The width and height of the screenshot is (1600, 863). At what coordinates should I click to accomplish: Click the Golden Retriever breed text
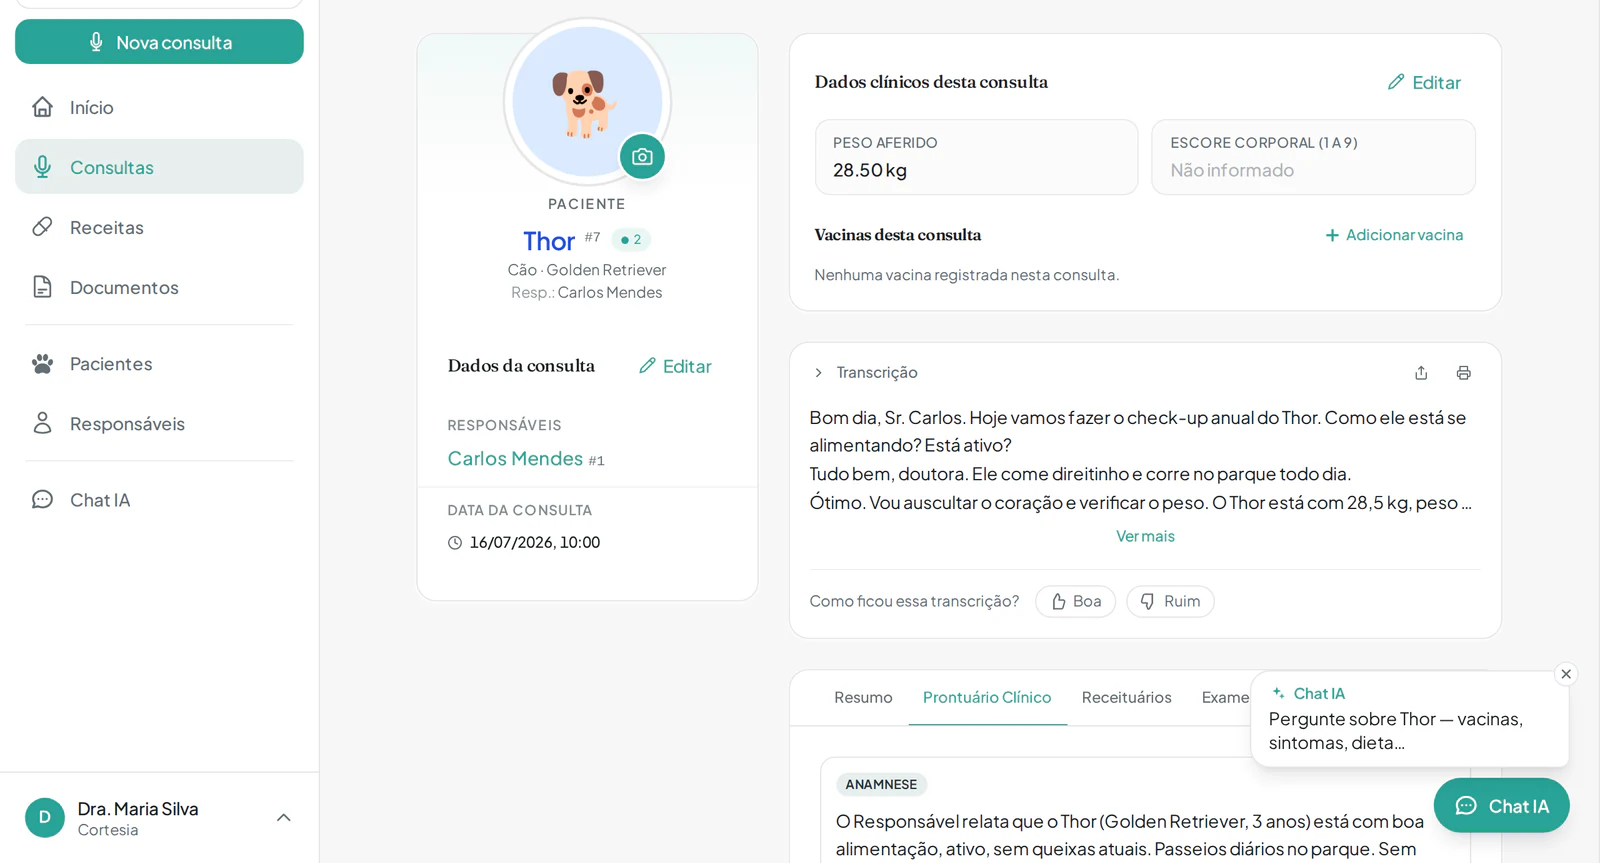pyautogui.click(x=606, y=270)
